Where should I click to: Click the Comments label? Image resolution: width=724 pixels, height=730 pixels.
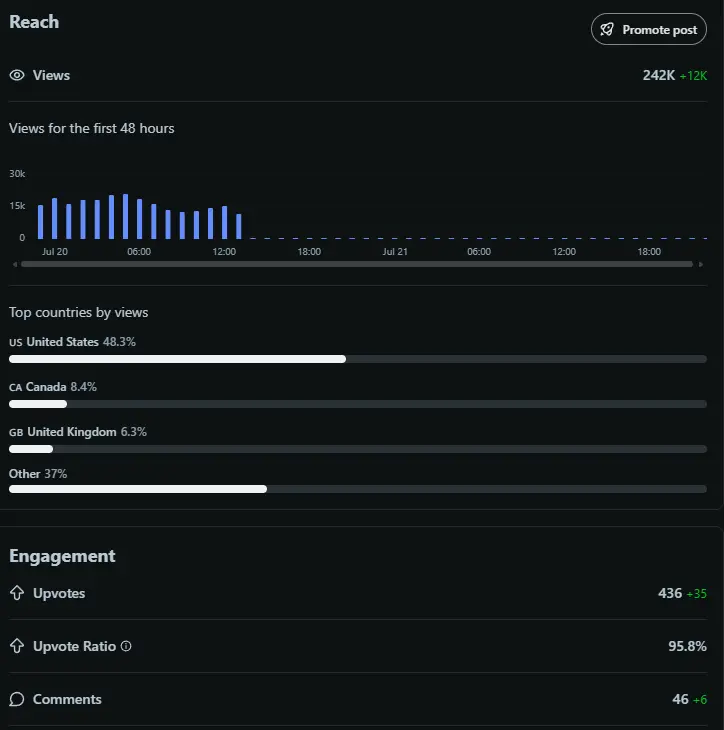[x=67, y=699]
